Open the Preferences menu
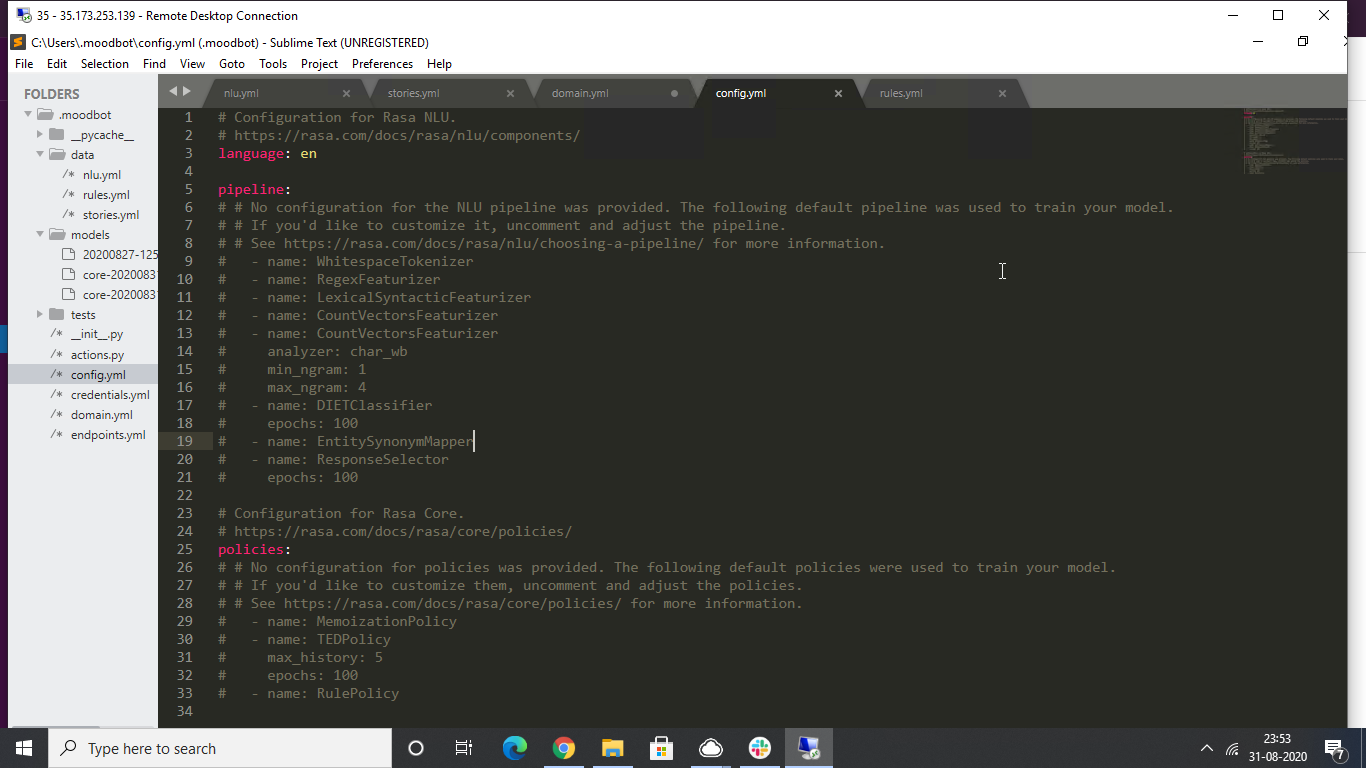The width and height of the screenshot is (1366, 768). (x=382, y=63)
